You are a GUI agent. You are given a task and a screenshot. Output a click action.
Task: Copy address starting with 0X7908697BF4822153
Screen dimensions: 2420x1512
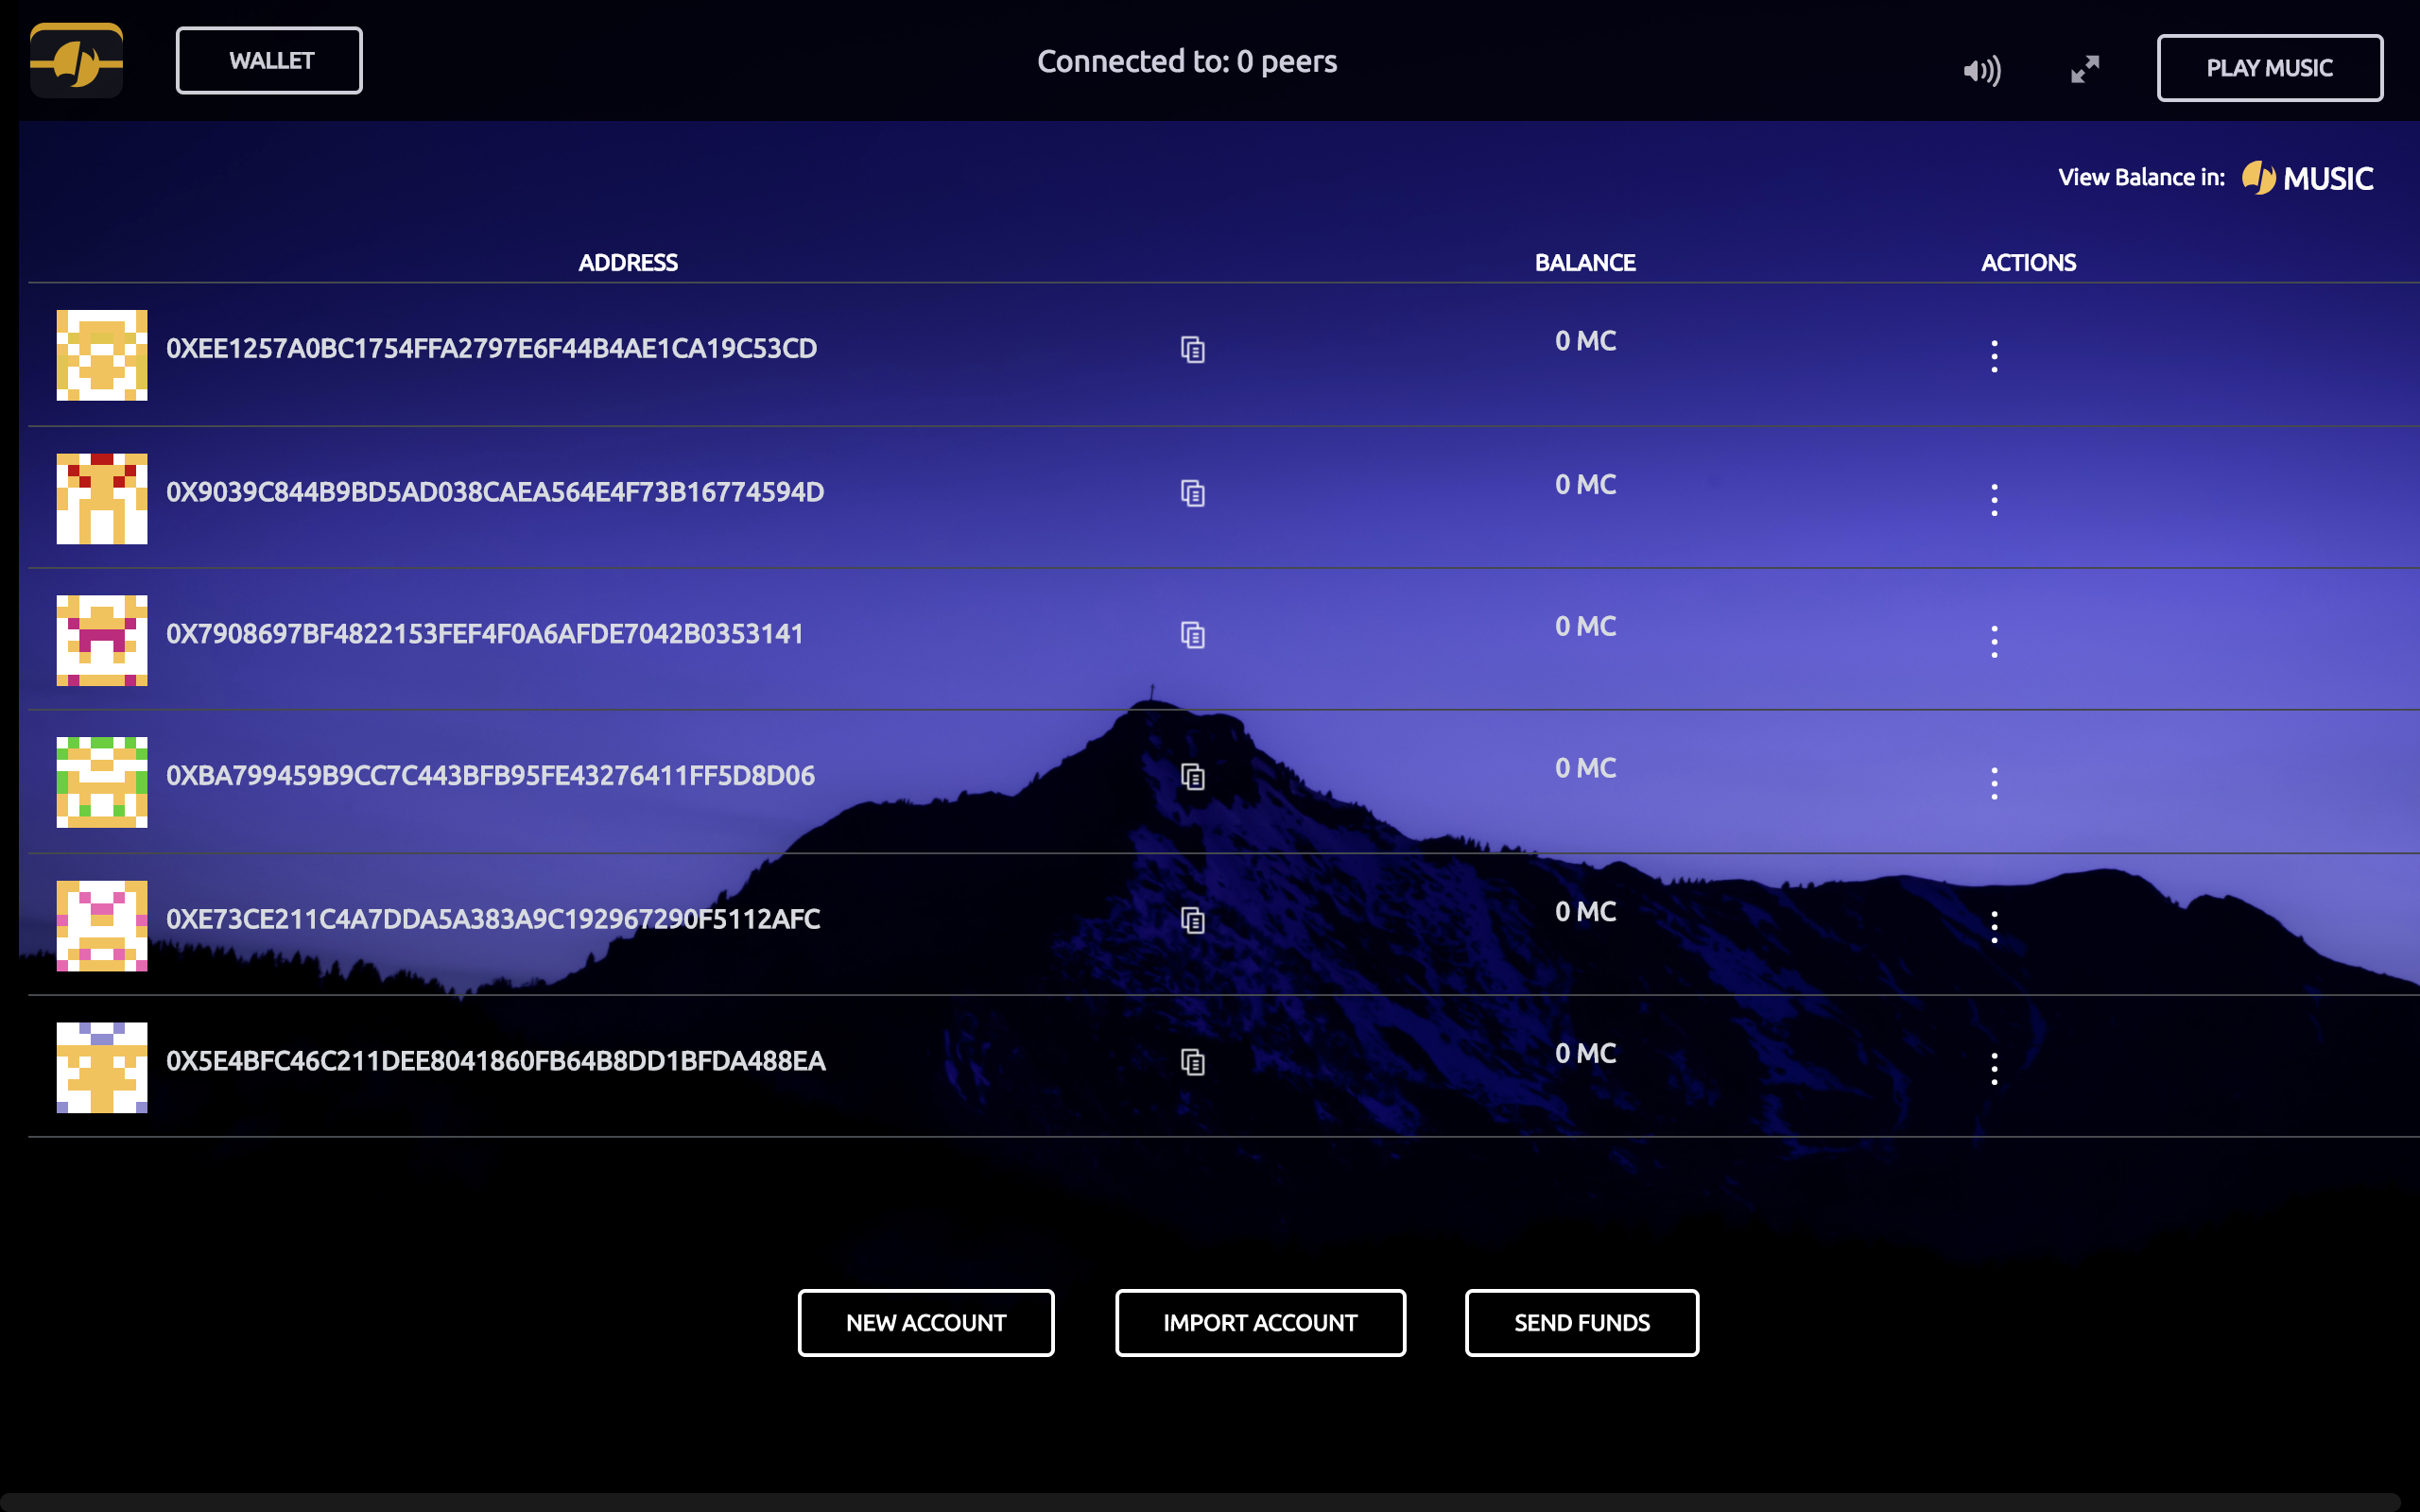coord(1193,635)
